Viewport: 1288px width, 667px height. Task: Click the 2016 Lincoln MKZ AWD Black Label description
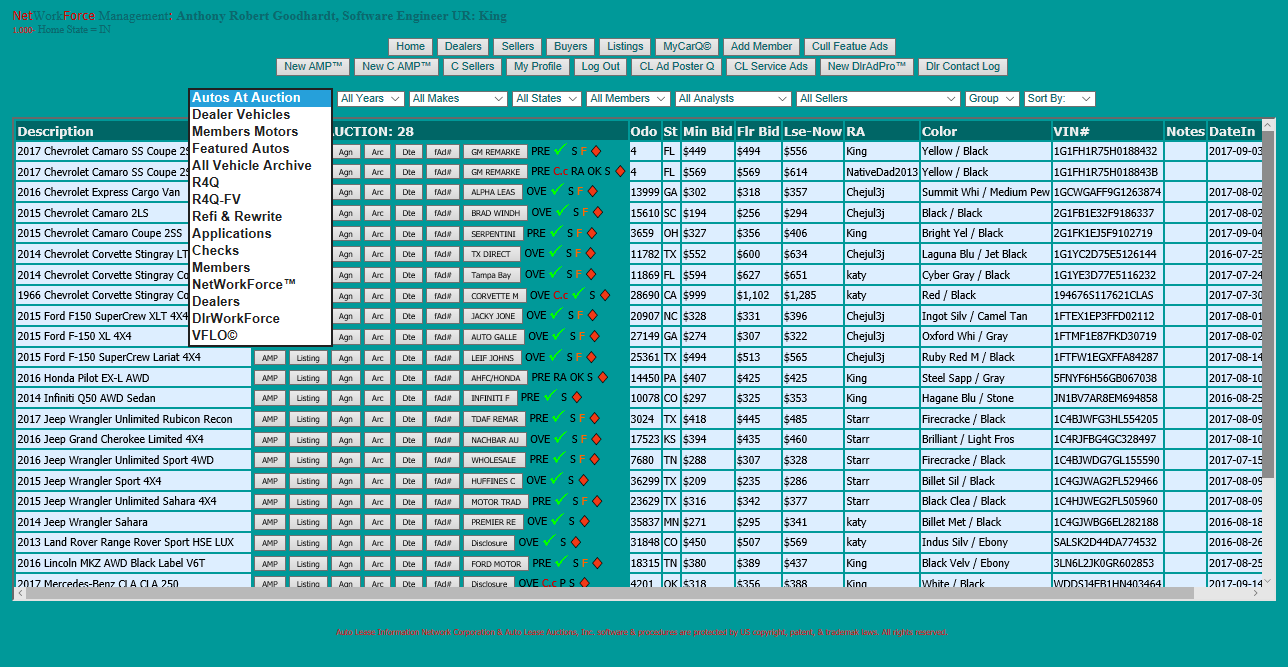coord(133,563)
